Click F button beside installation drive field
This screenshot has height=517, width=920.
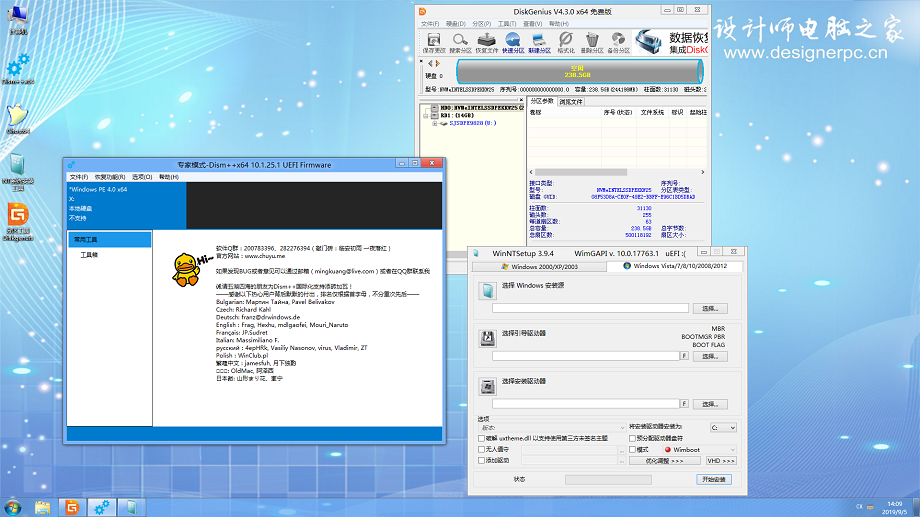click(684, 404)
